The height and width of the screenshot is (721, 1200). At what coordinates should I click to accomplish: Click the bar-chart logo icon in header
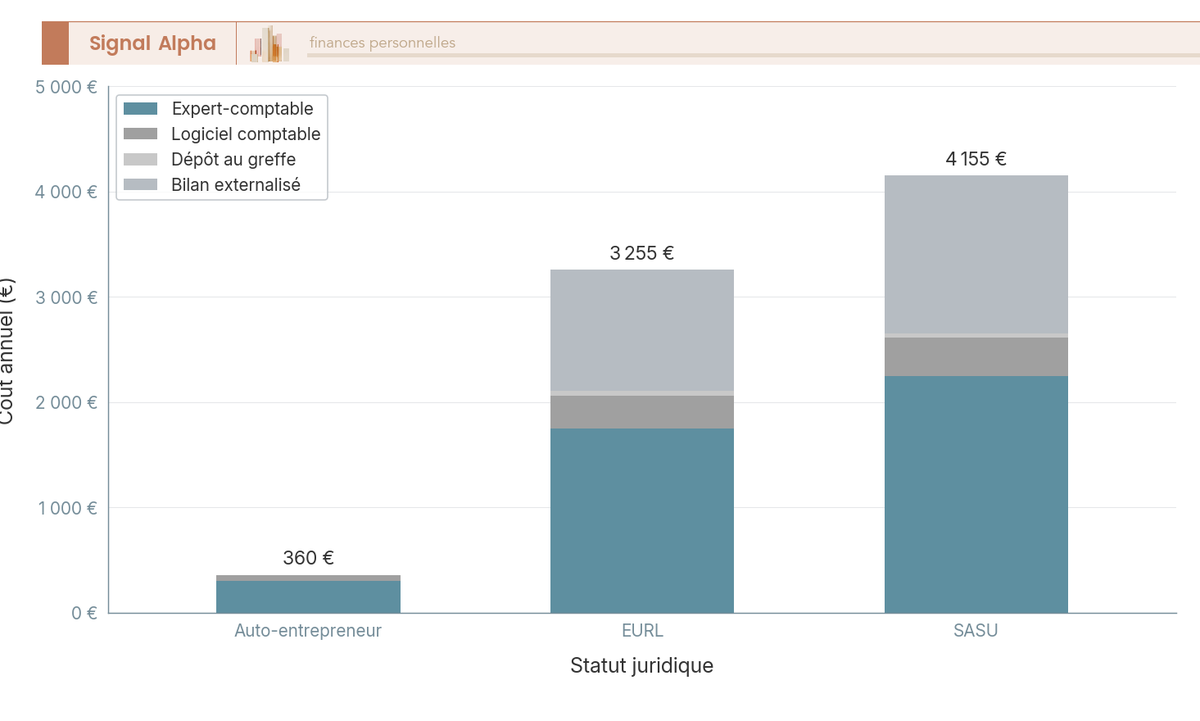point(269,44)
